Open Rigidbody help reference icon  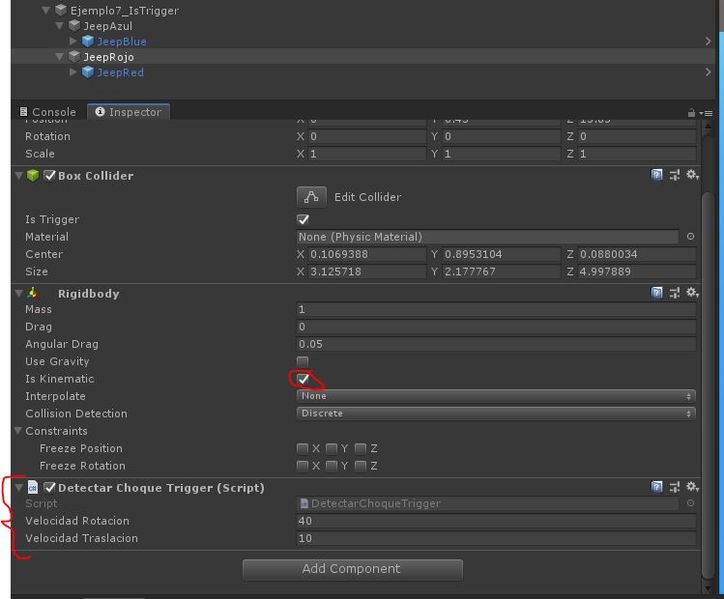tap(656, 292)
